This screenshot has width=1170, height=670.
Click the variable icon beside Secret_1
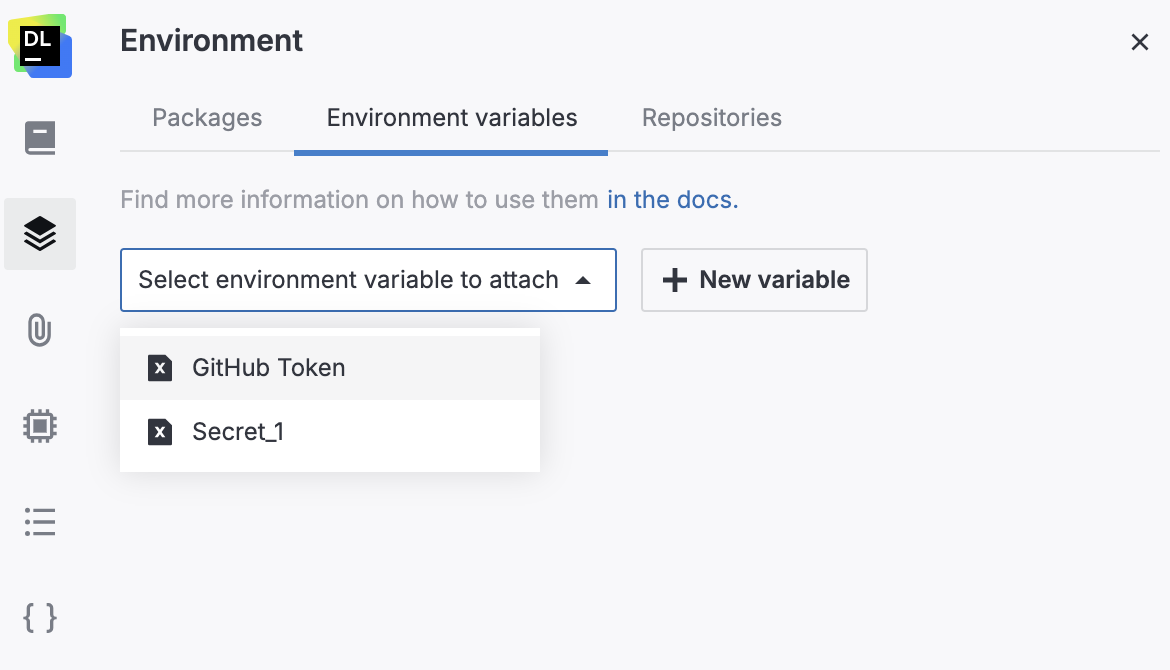(160, 432)
